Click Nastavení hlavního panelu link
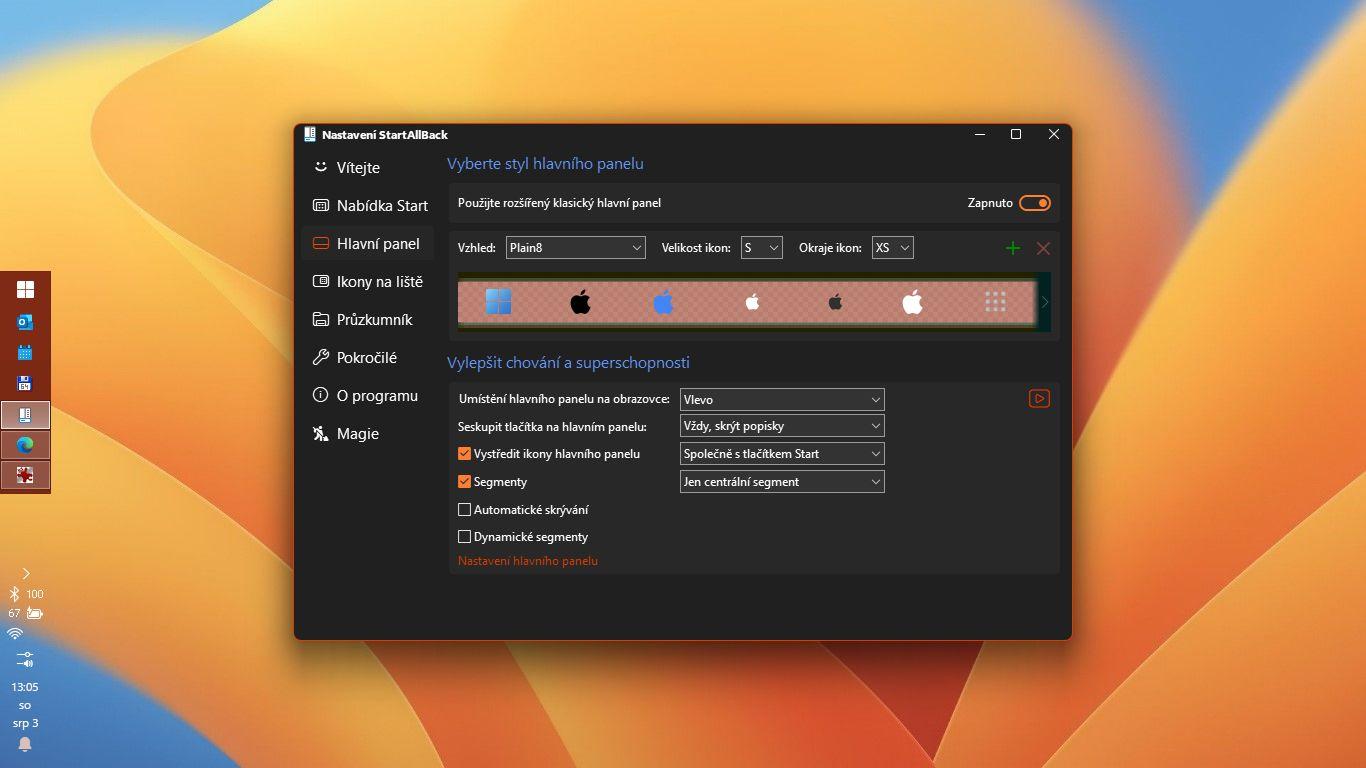This screenshot has width=1366, height=768. (x=528, y=561)
